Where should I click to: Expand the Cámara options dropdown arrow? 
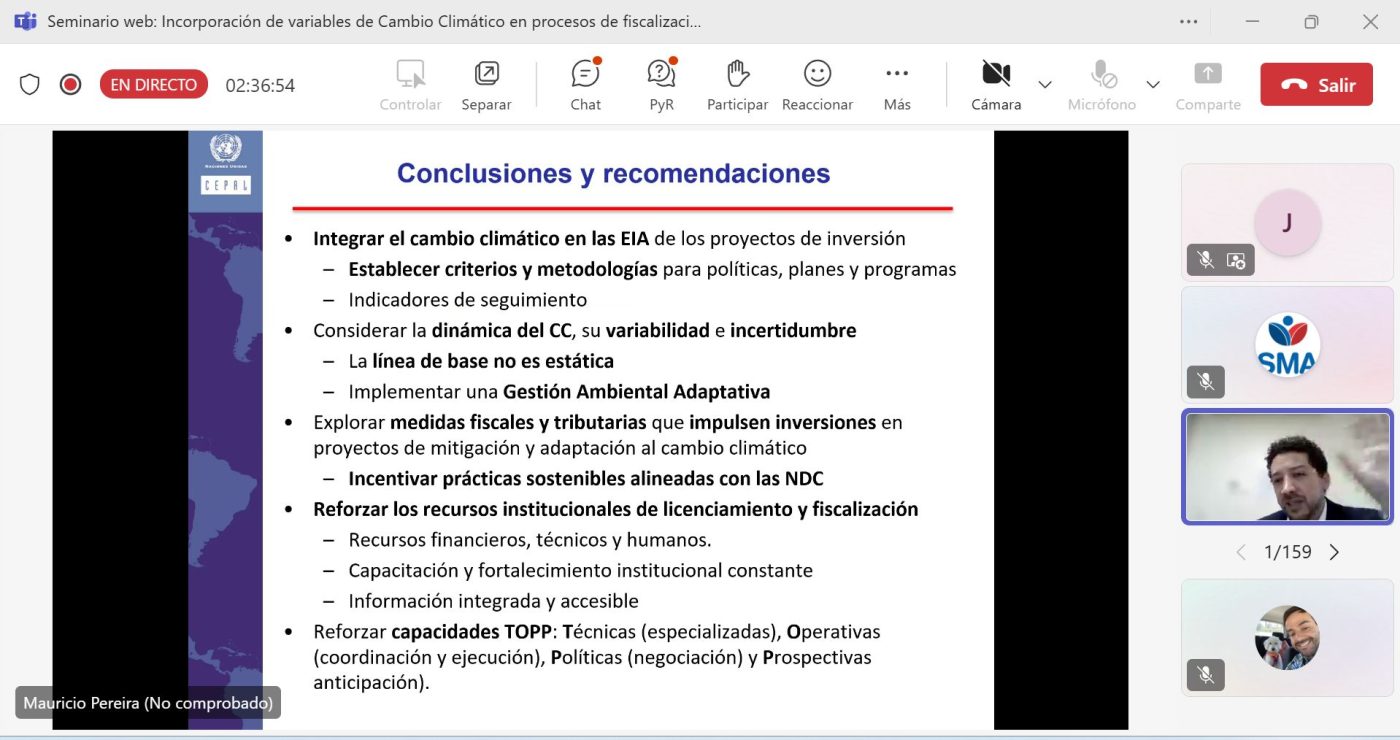(1045, 85)
